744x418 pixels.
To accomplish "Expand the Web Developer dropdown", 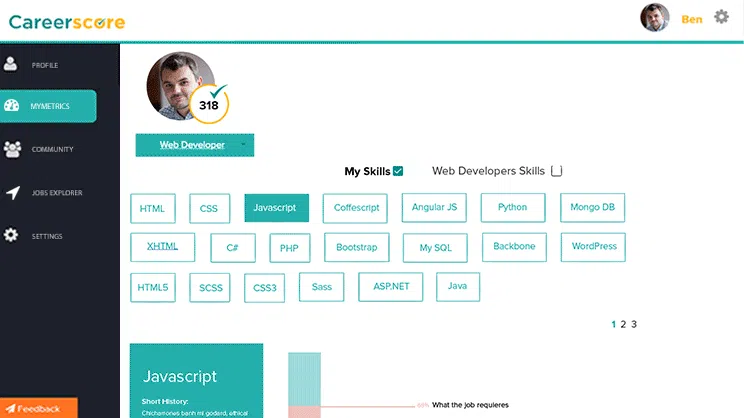I will (x=195, y=145).
